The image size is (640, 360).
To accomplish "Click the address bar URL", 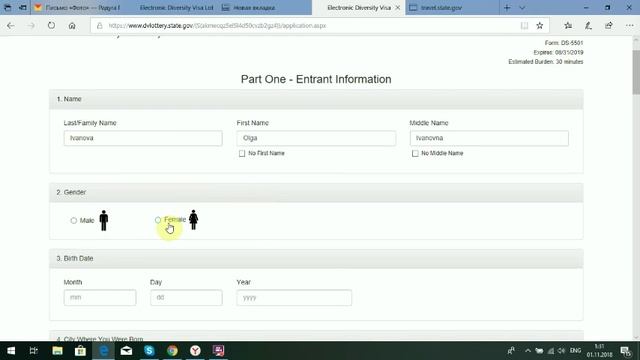I will (x=217, y=26).
